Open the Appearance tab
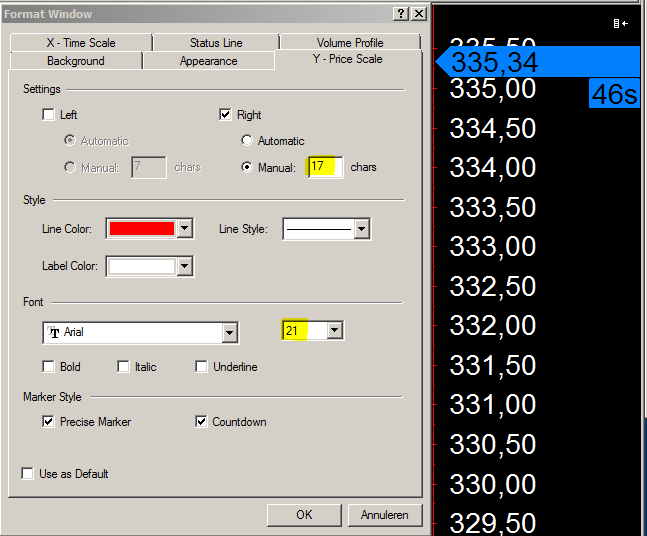647x536 pixels. click(x=209, y=61)
